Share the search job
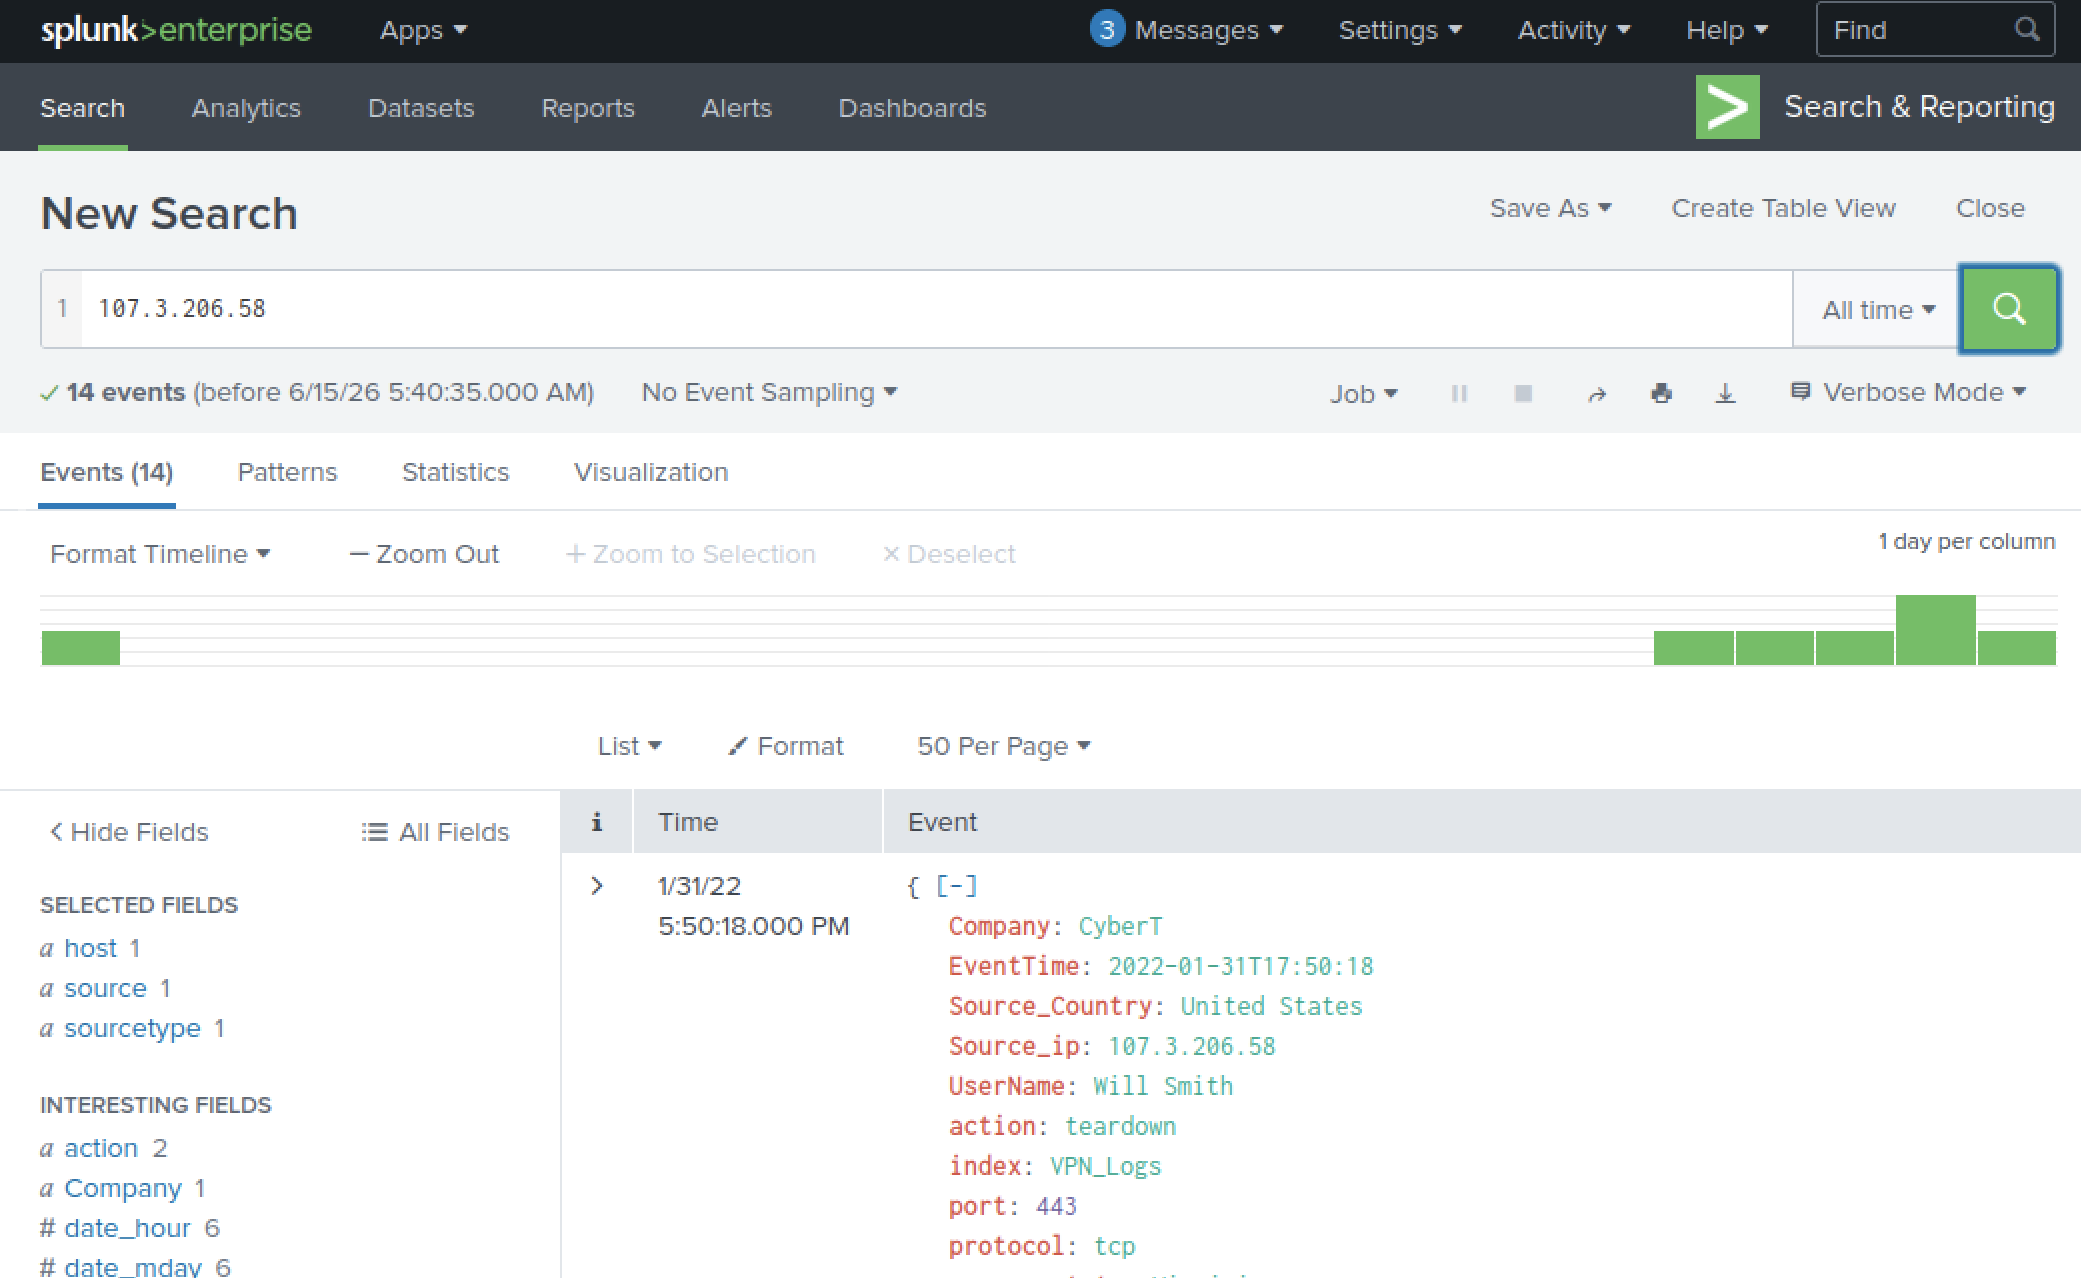This screenshot has width=2081, height=1278. (1597, 394)
